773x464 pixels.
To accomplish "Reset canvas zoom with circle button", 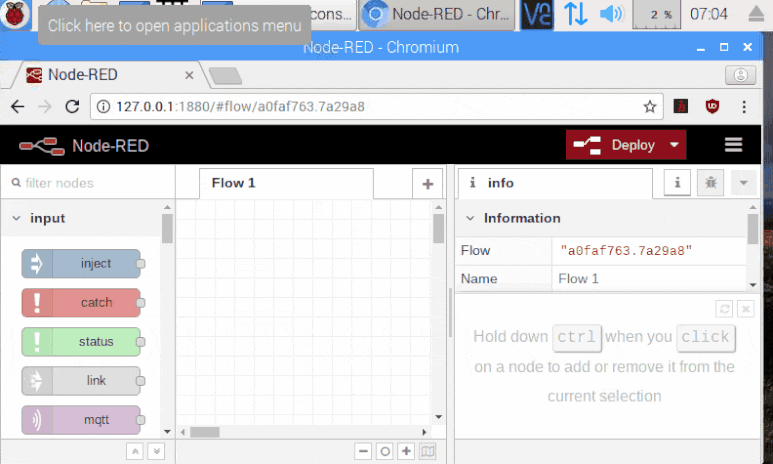I will point(385,452).
